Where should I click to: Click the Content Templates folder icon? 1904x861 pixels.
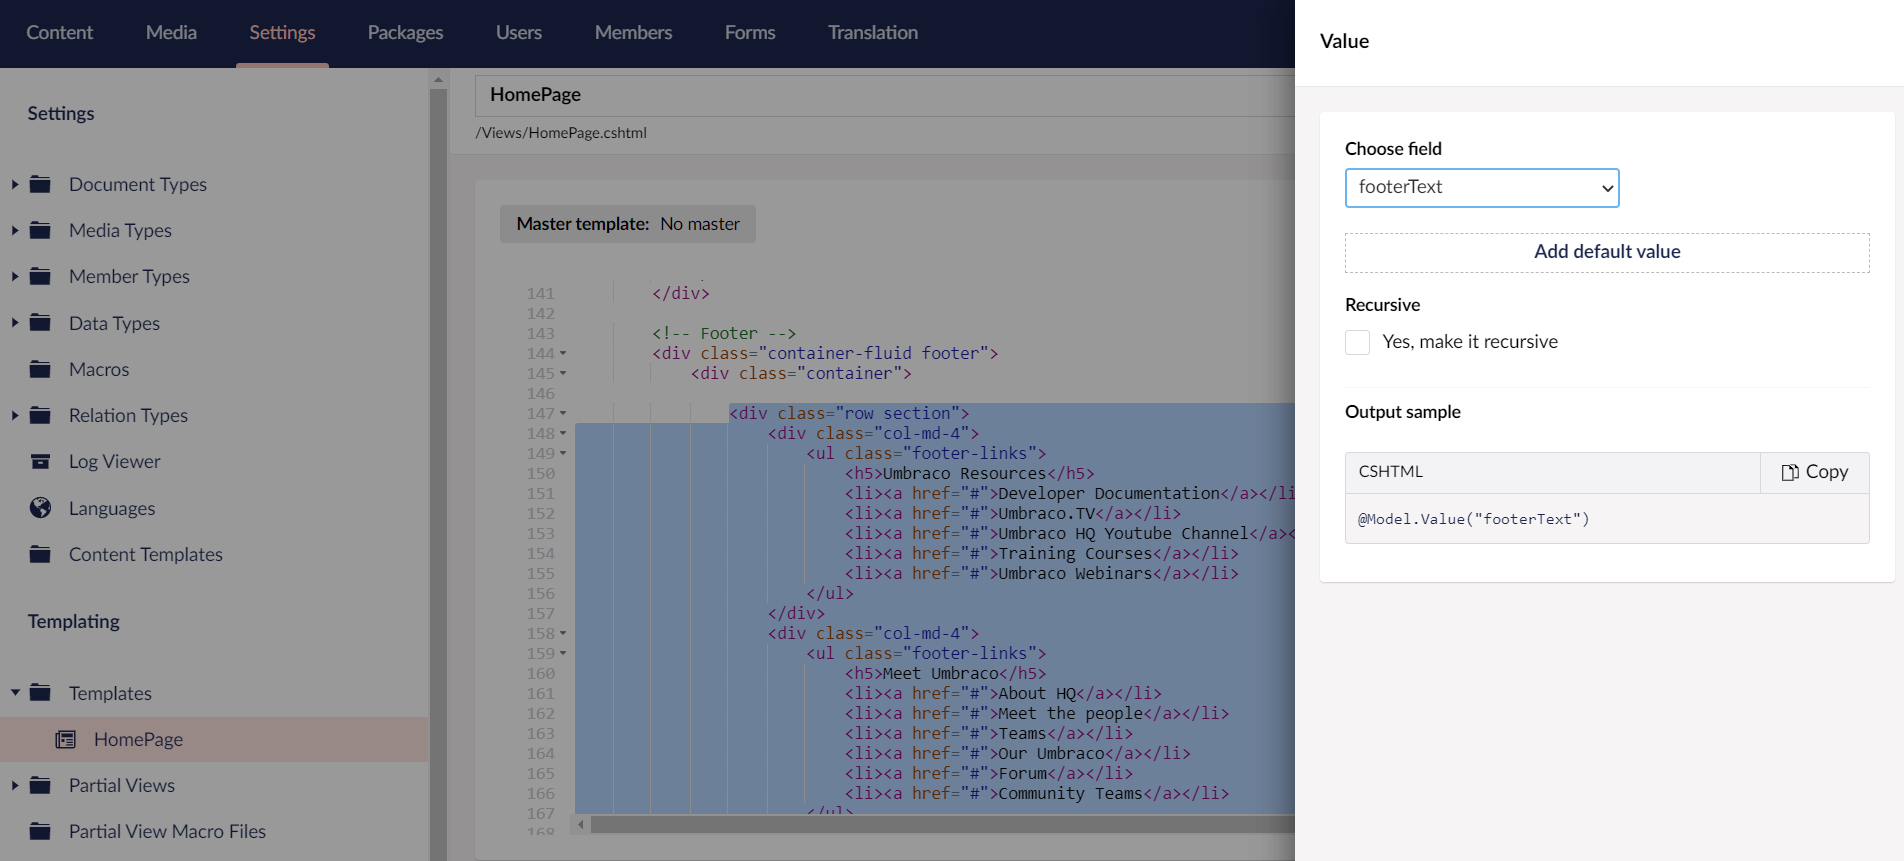pos(40,554)
